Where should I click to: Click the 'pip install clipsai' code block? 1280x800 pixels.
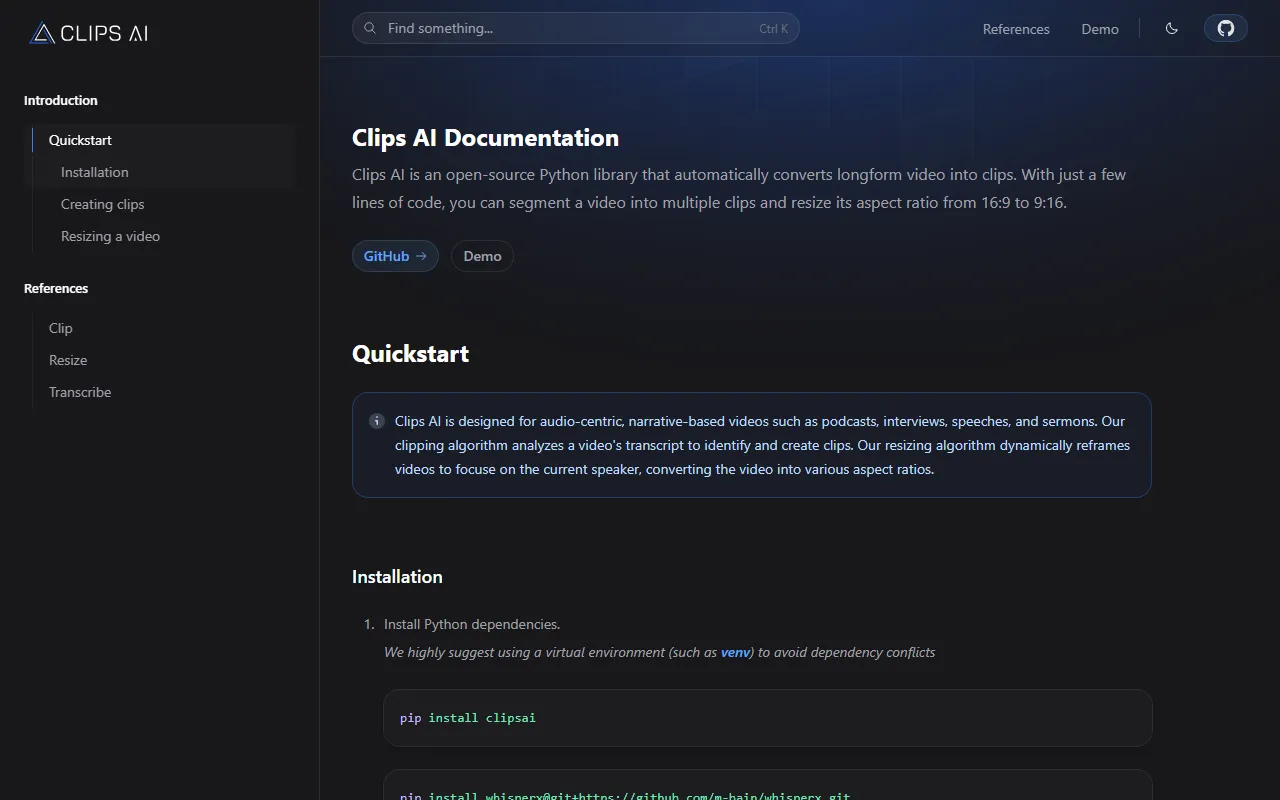pos(767,718)
